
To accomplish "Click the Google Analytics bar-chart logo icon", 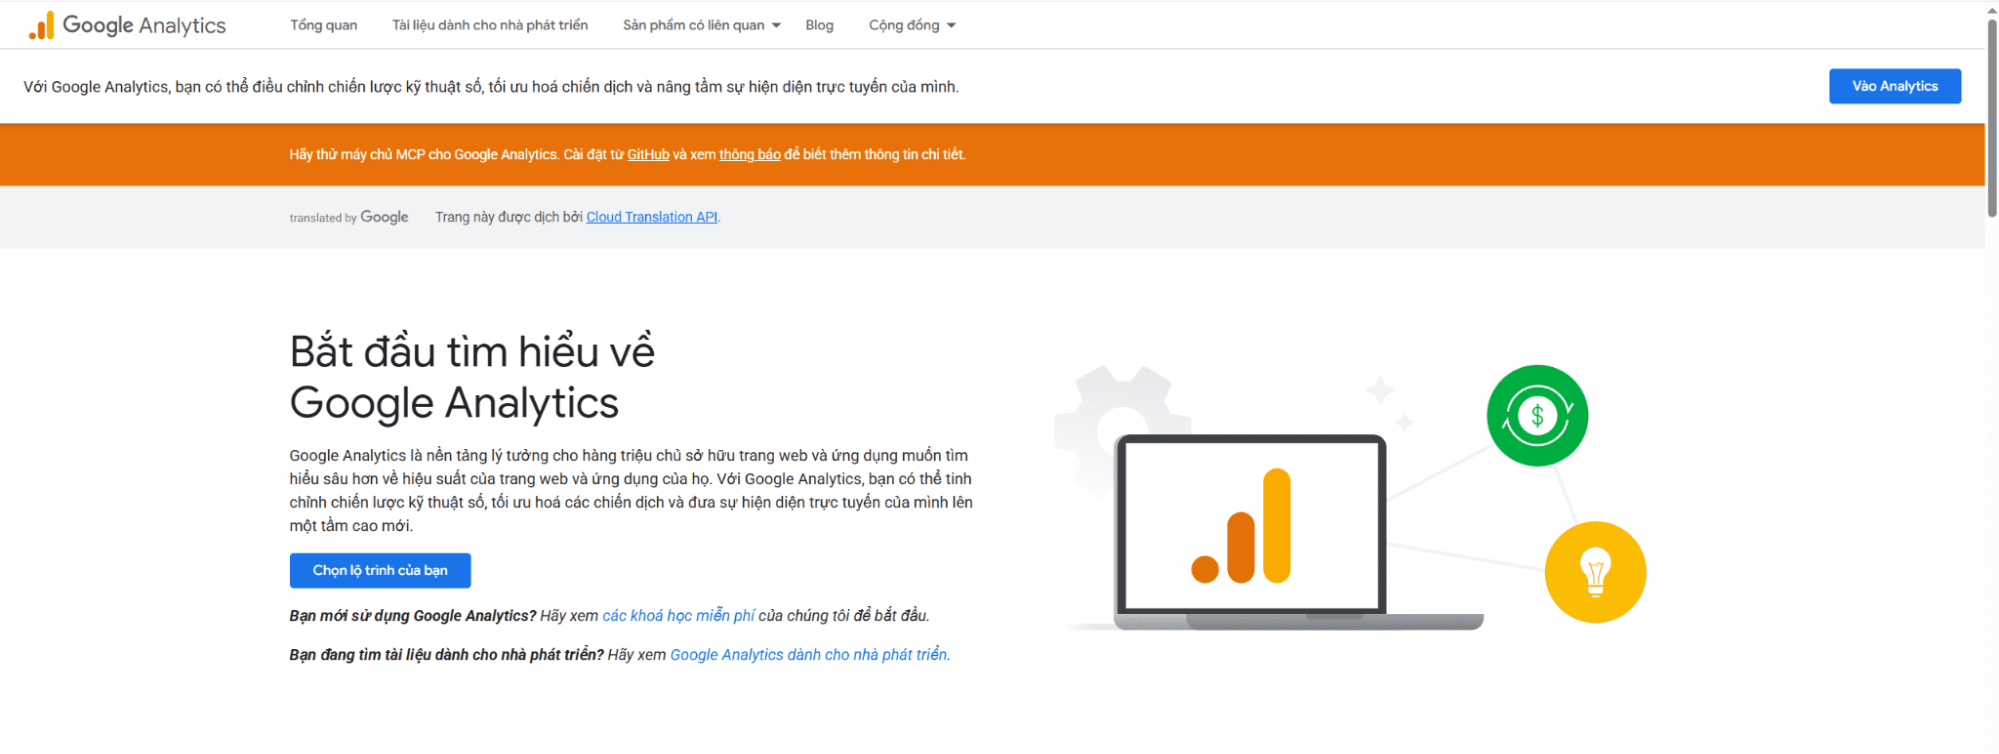I will pyautogui.click(x=41, y=26).
